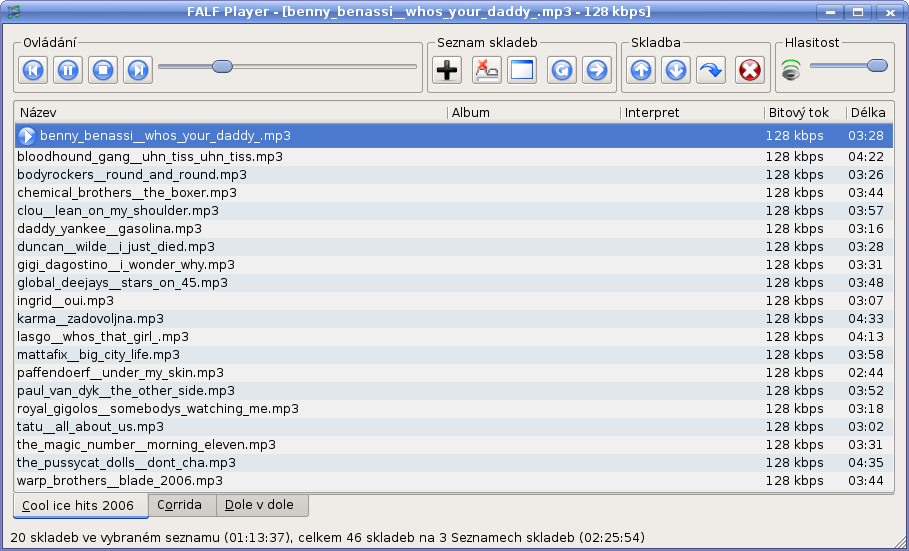Image resolution: width=909 pixels, height=551 pixels.
Task: Skip to the next track
Action: (x=137, y=69)
